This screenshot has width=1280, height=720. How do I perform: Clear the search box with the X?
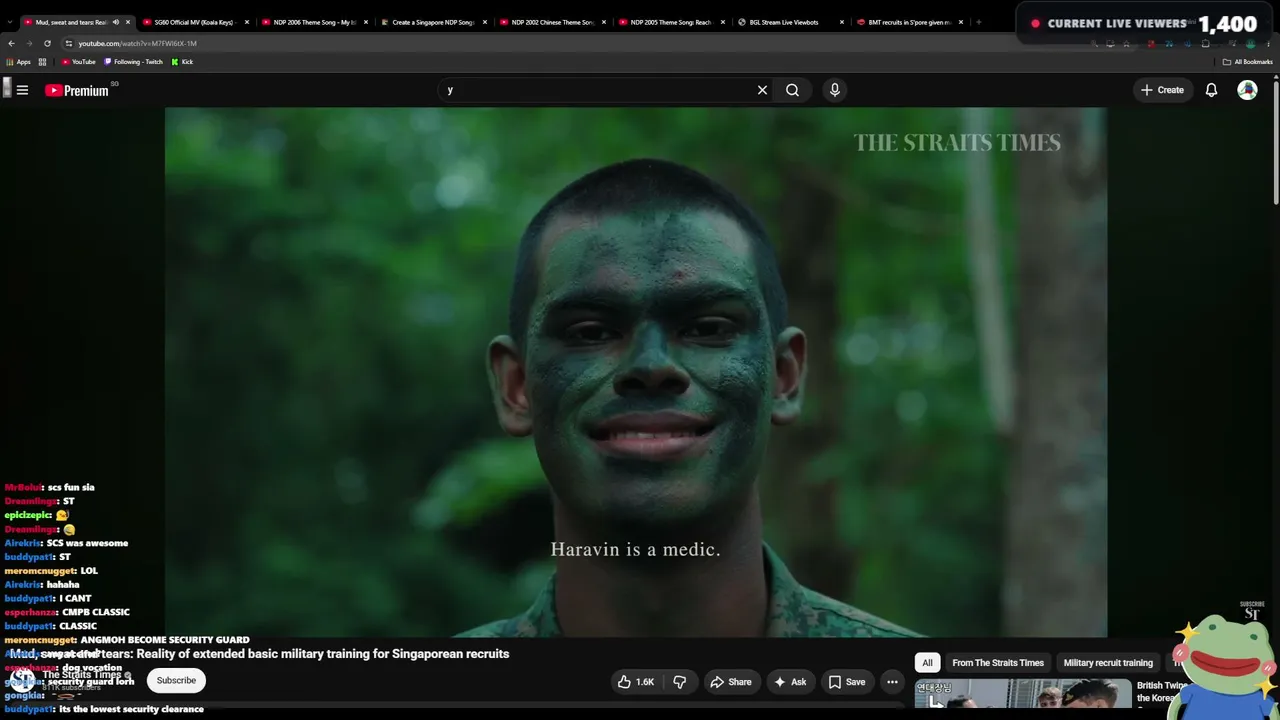(762, 90)
